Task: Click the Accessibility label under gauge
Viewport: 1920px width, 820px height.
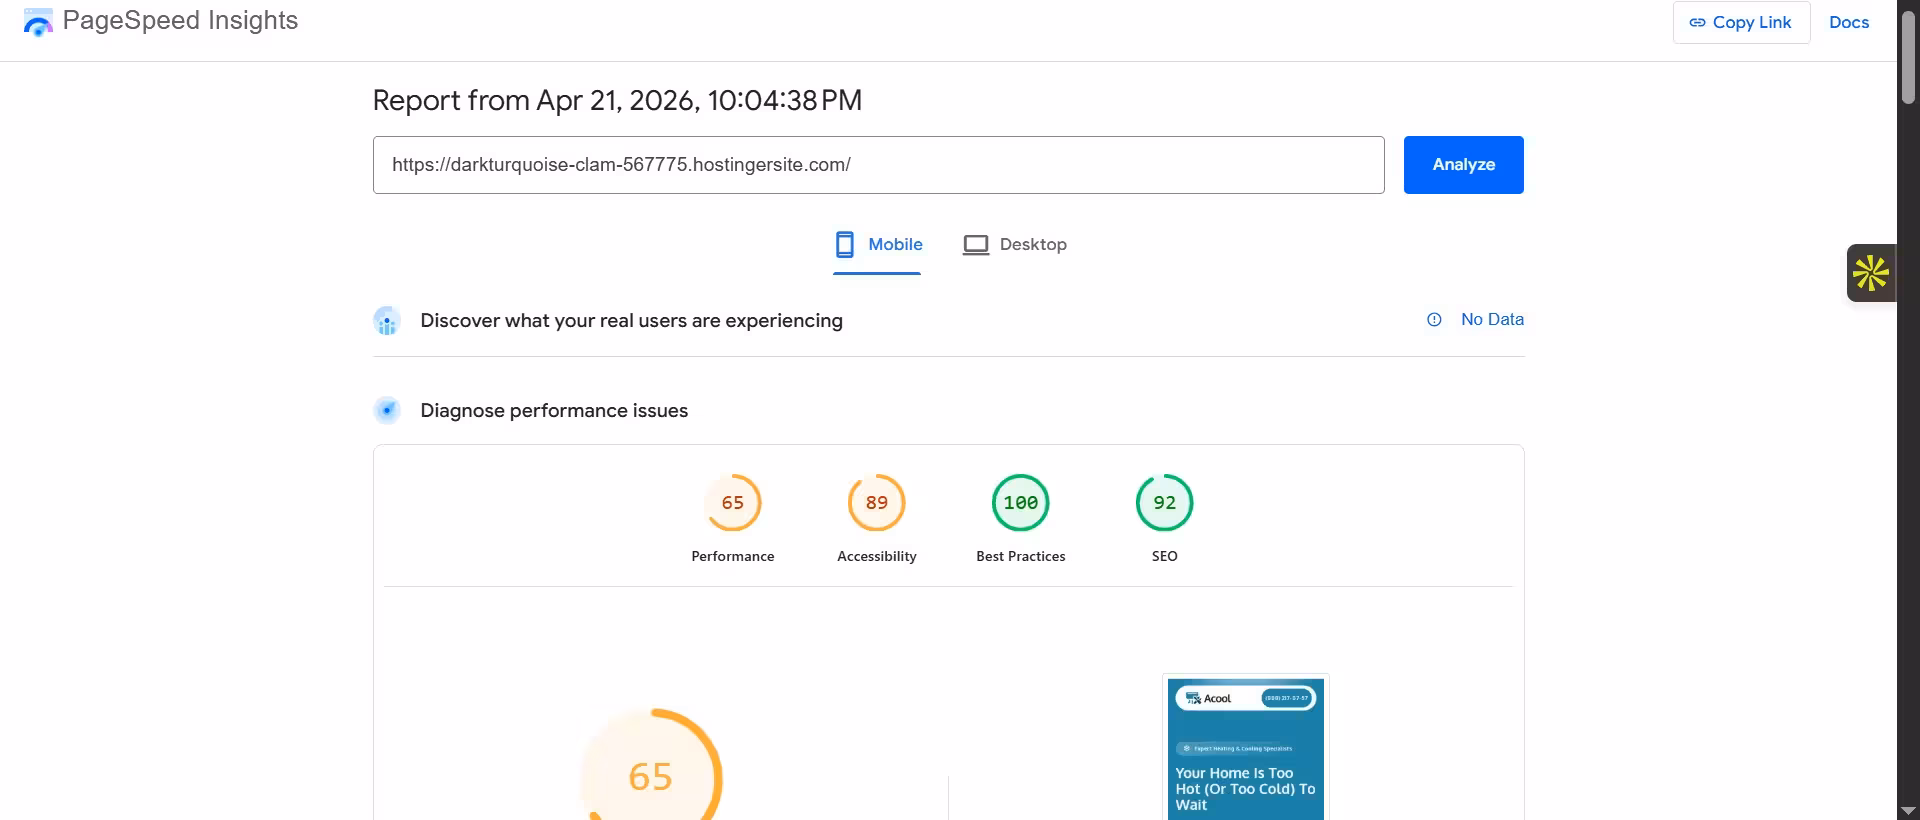Action: 877,556
